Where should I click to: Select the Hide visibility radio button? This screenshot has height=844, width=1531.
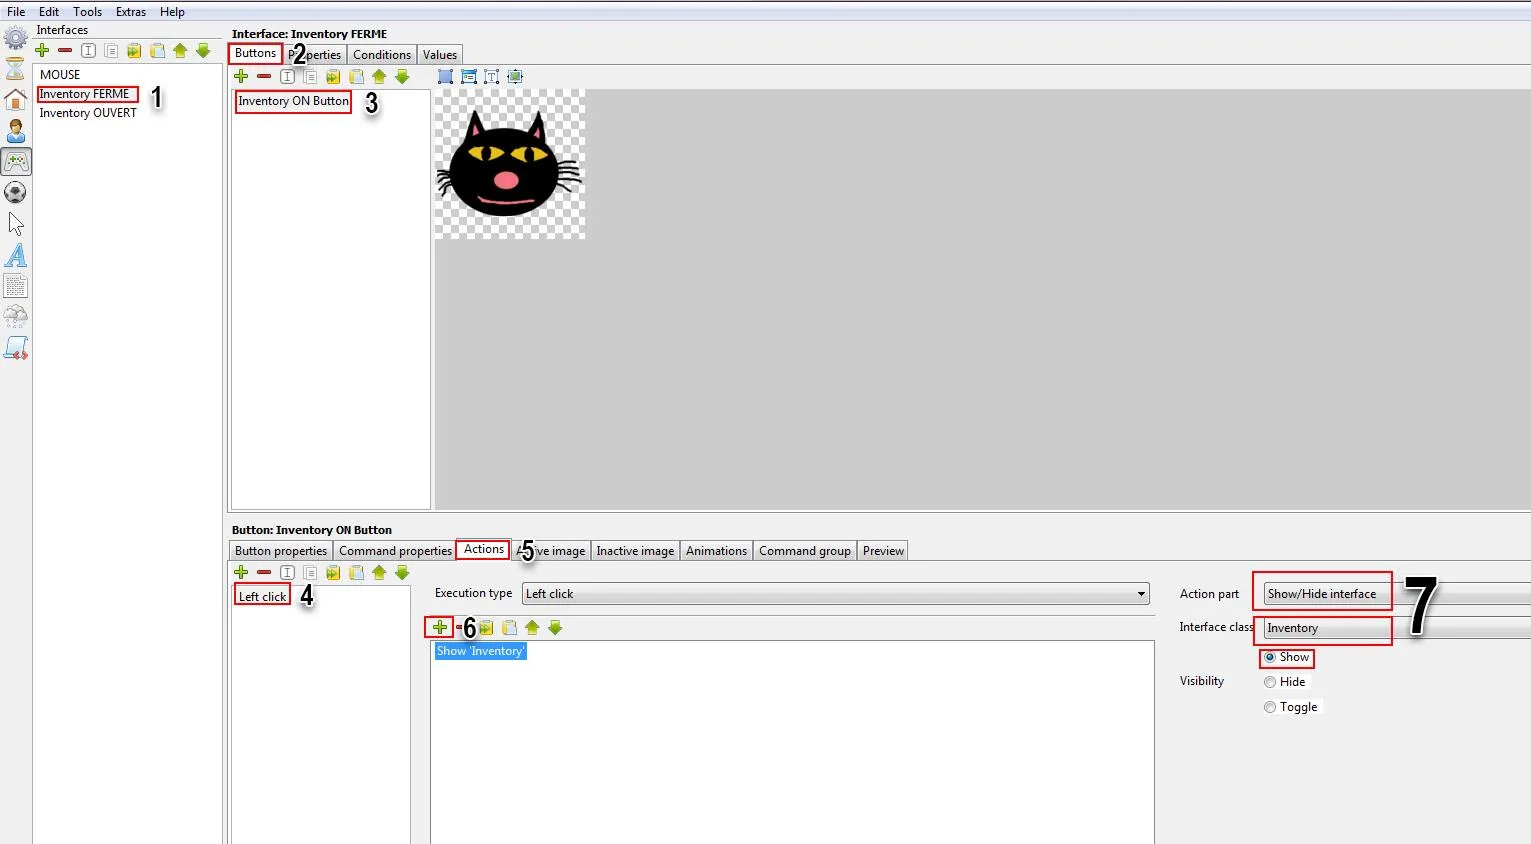pyautogui.click(x=1270, y=682)
